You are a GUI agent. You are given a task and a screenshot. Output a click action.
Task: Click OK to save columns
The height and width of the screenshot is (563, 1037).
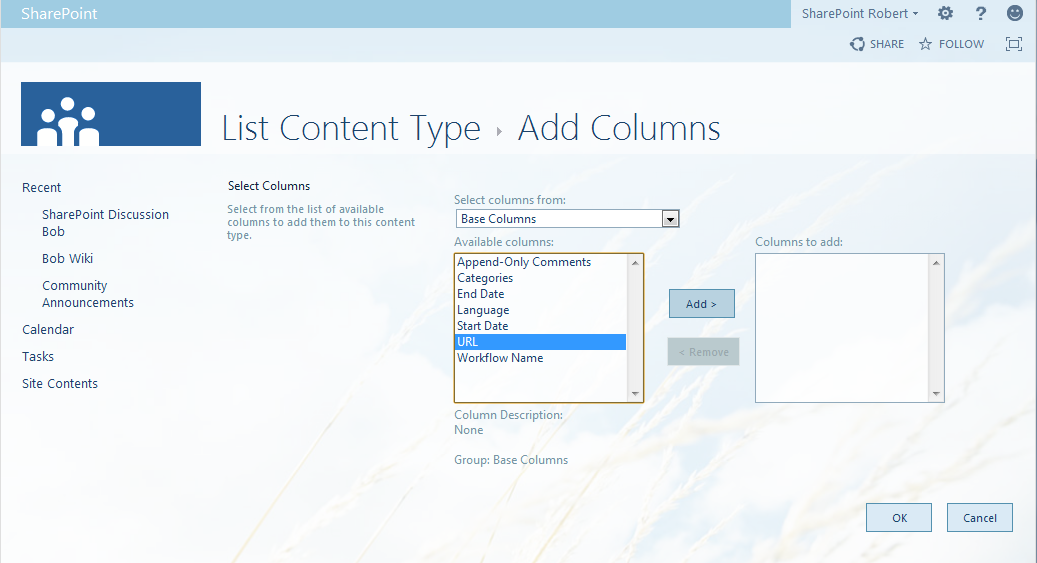pyautogui.click(x=899, y=517)
